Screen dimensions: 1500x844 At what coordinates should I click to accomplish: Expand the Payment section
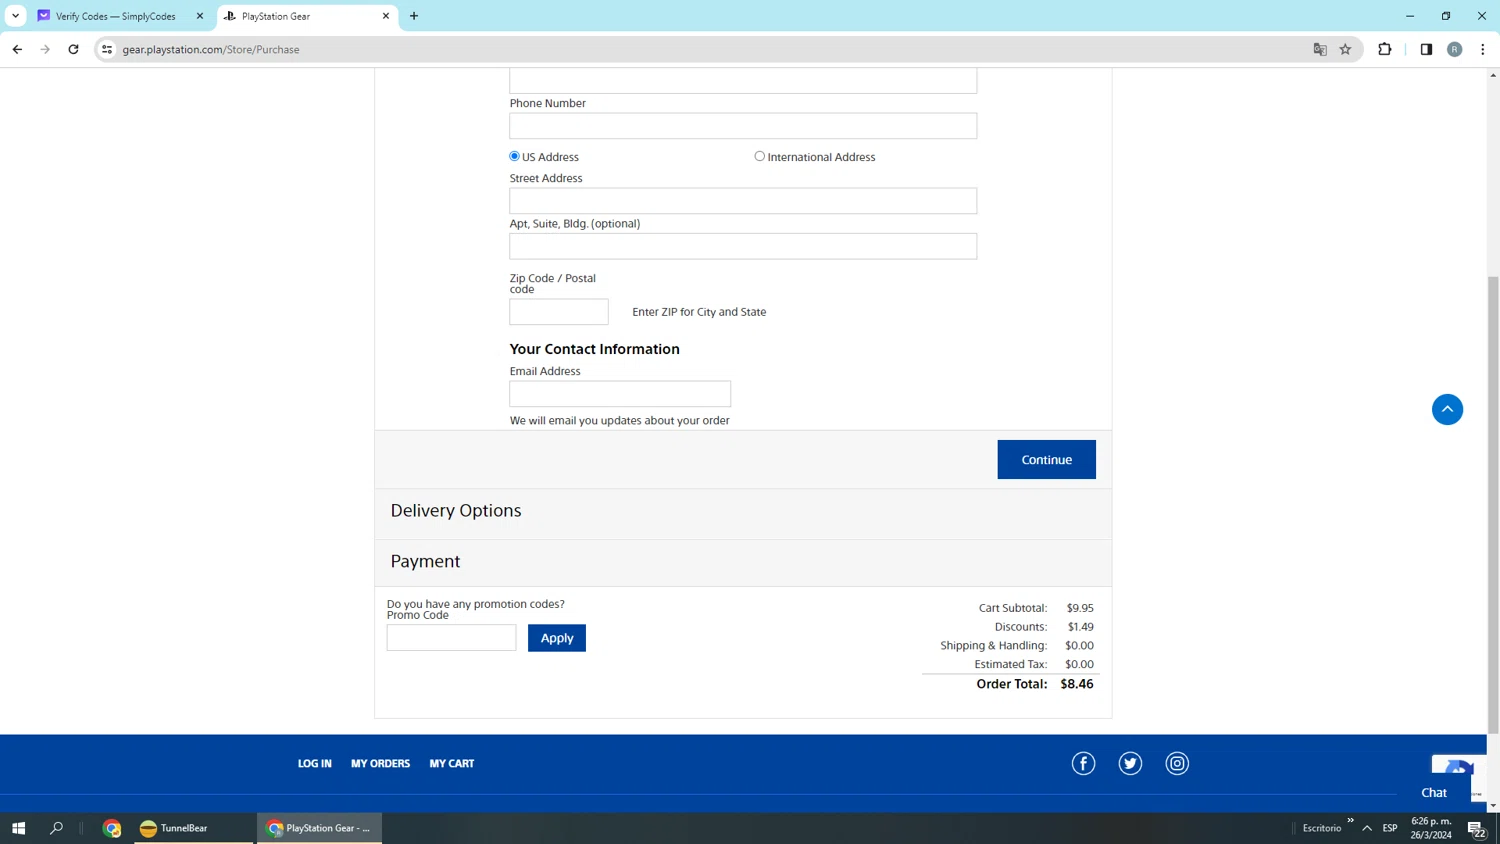coord(425,561)
